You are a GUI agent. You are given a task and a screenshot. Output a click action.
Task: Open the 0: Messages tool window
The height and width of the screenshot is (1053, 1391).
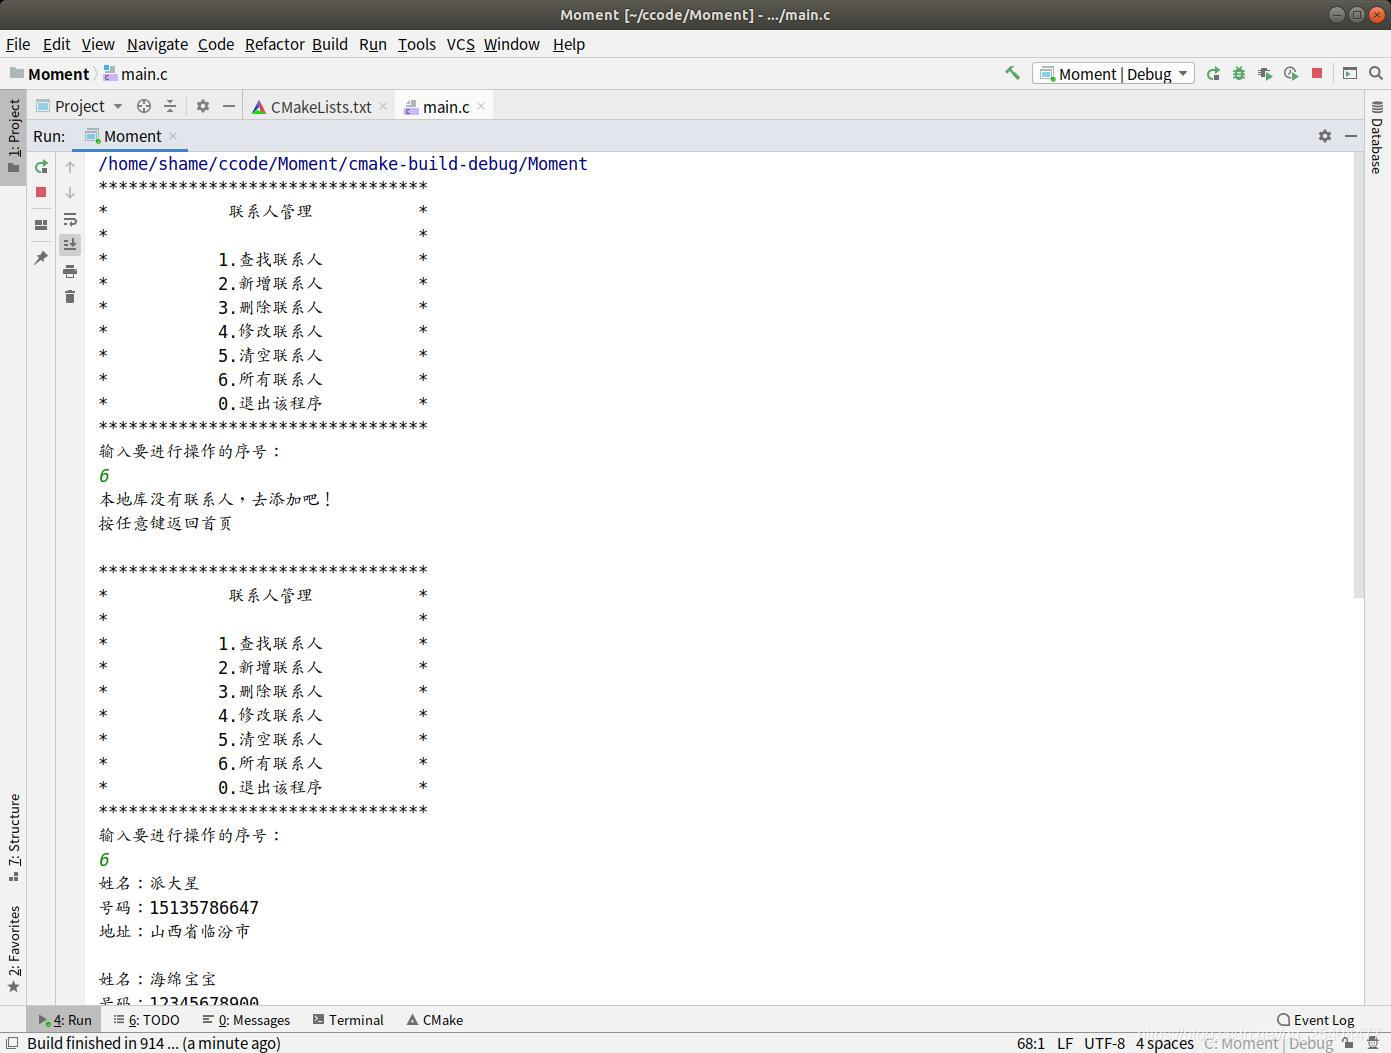[246, 1020]
